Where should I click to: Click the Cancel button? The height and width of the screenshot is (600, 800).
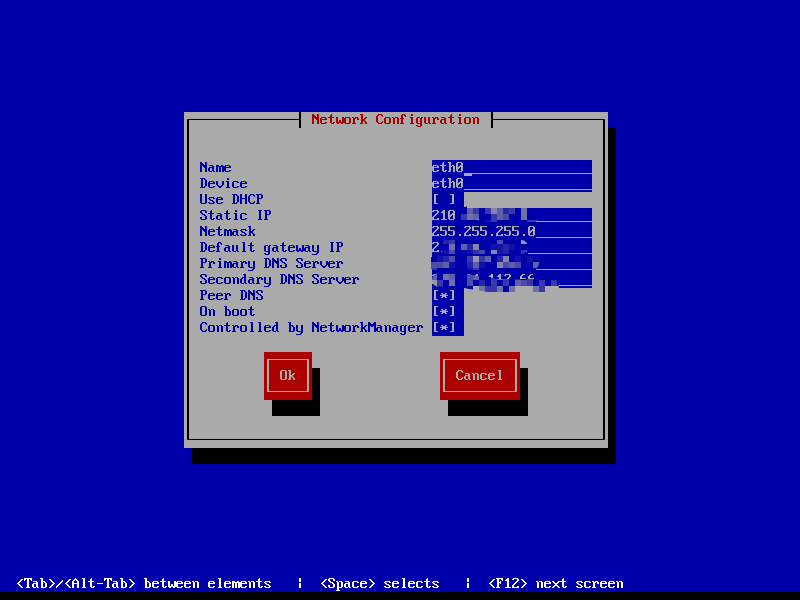pyautogui.click(x=480, y=376)
